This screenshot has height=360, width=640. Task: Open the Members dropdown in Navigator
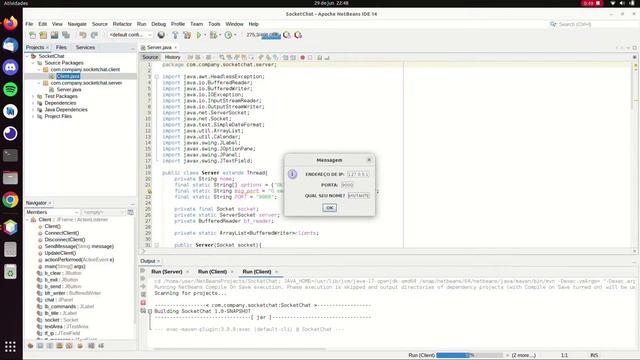(x=52, y=212)
